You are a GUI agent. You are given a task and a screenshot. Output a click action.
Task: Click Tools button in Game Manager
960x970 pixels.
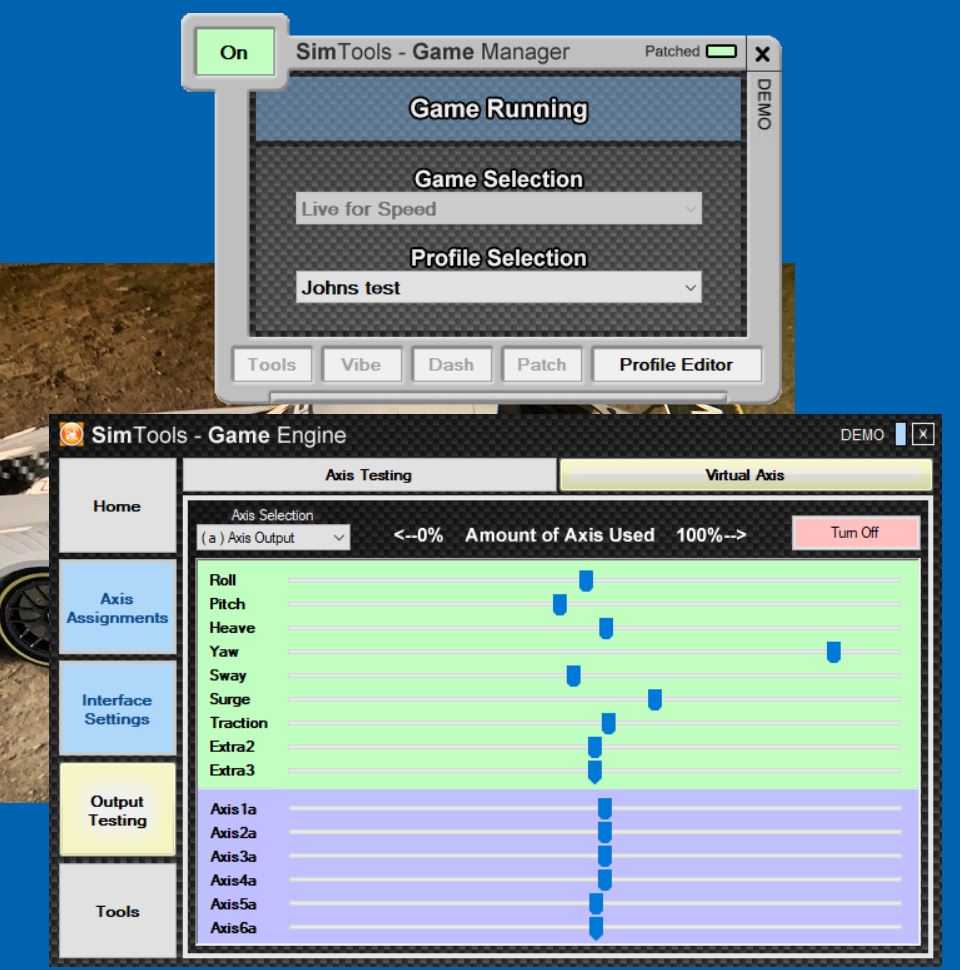click(x=272, y=364)
